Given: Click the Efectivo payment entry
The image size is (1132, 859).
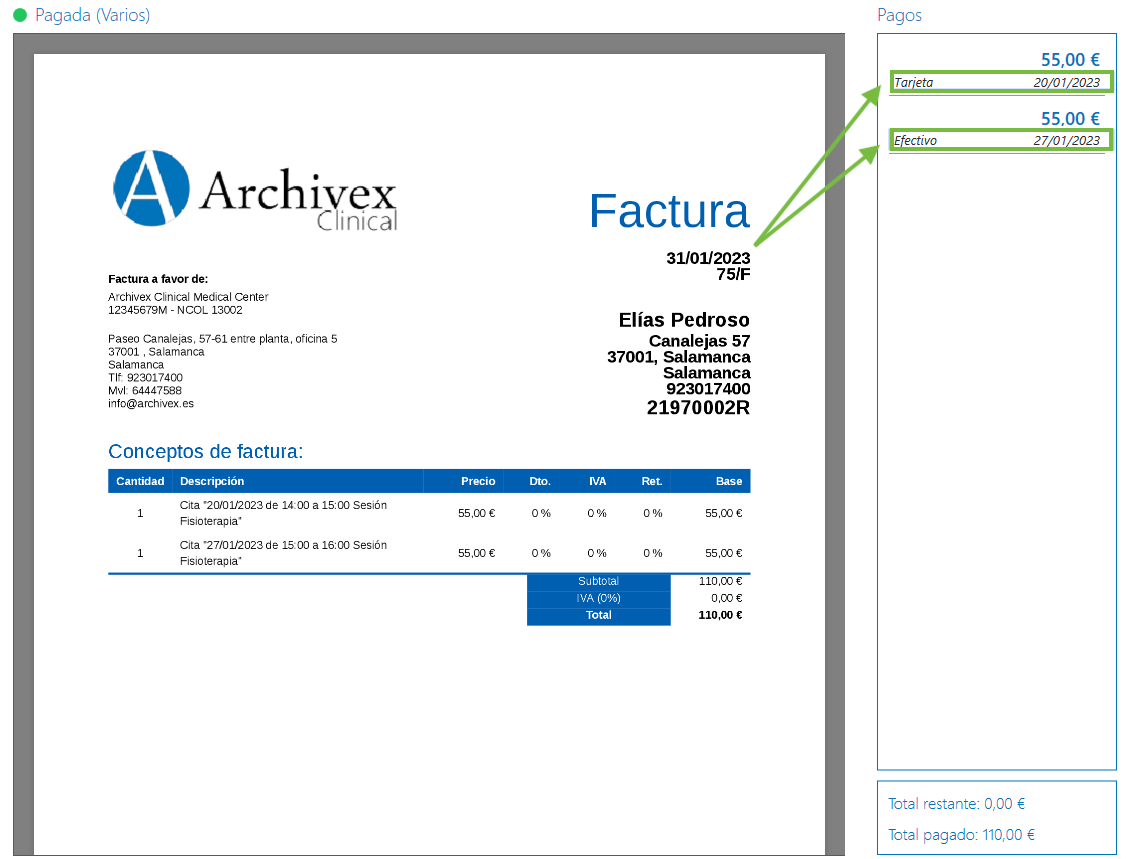Looking at the screenshot, I should (1000, 140).
